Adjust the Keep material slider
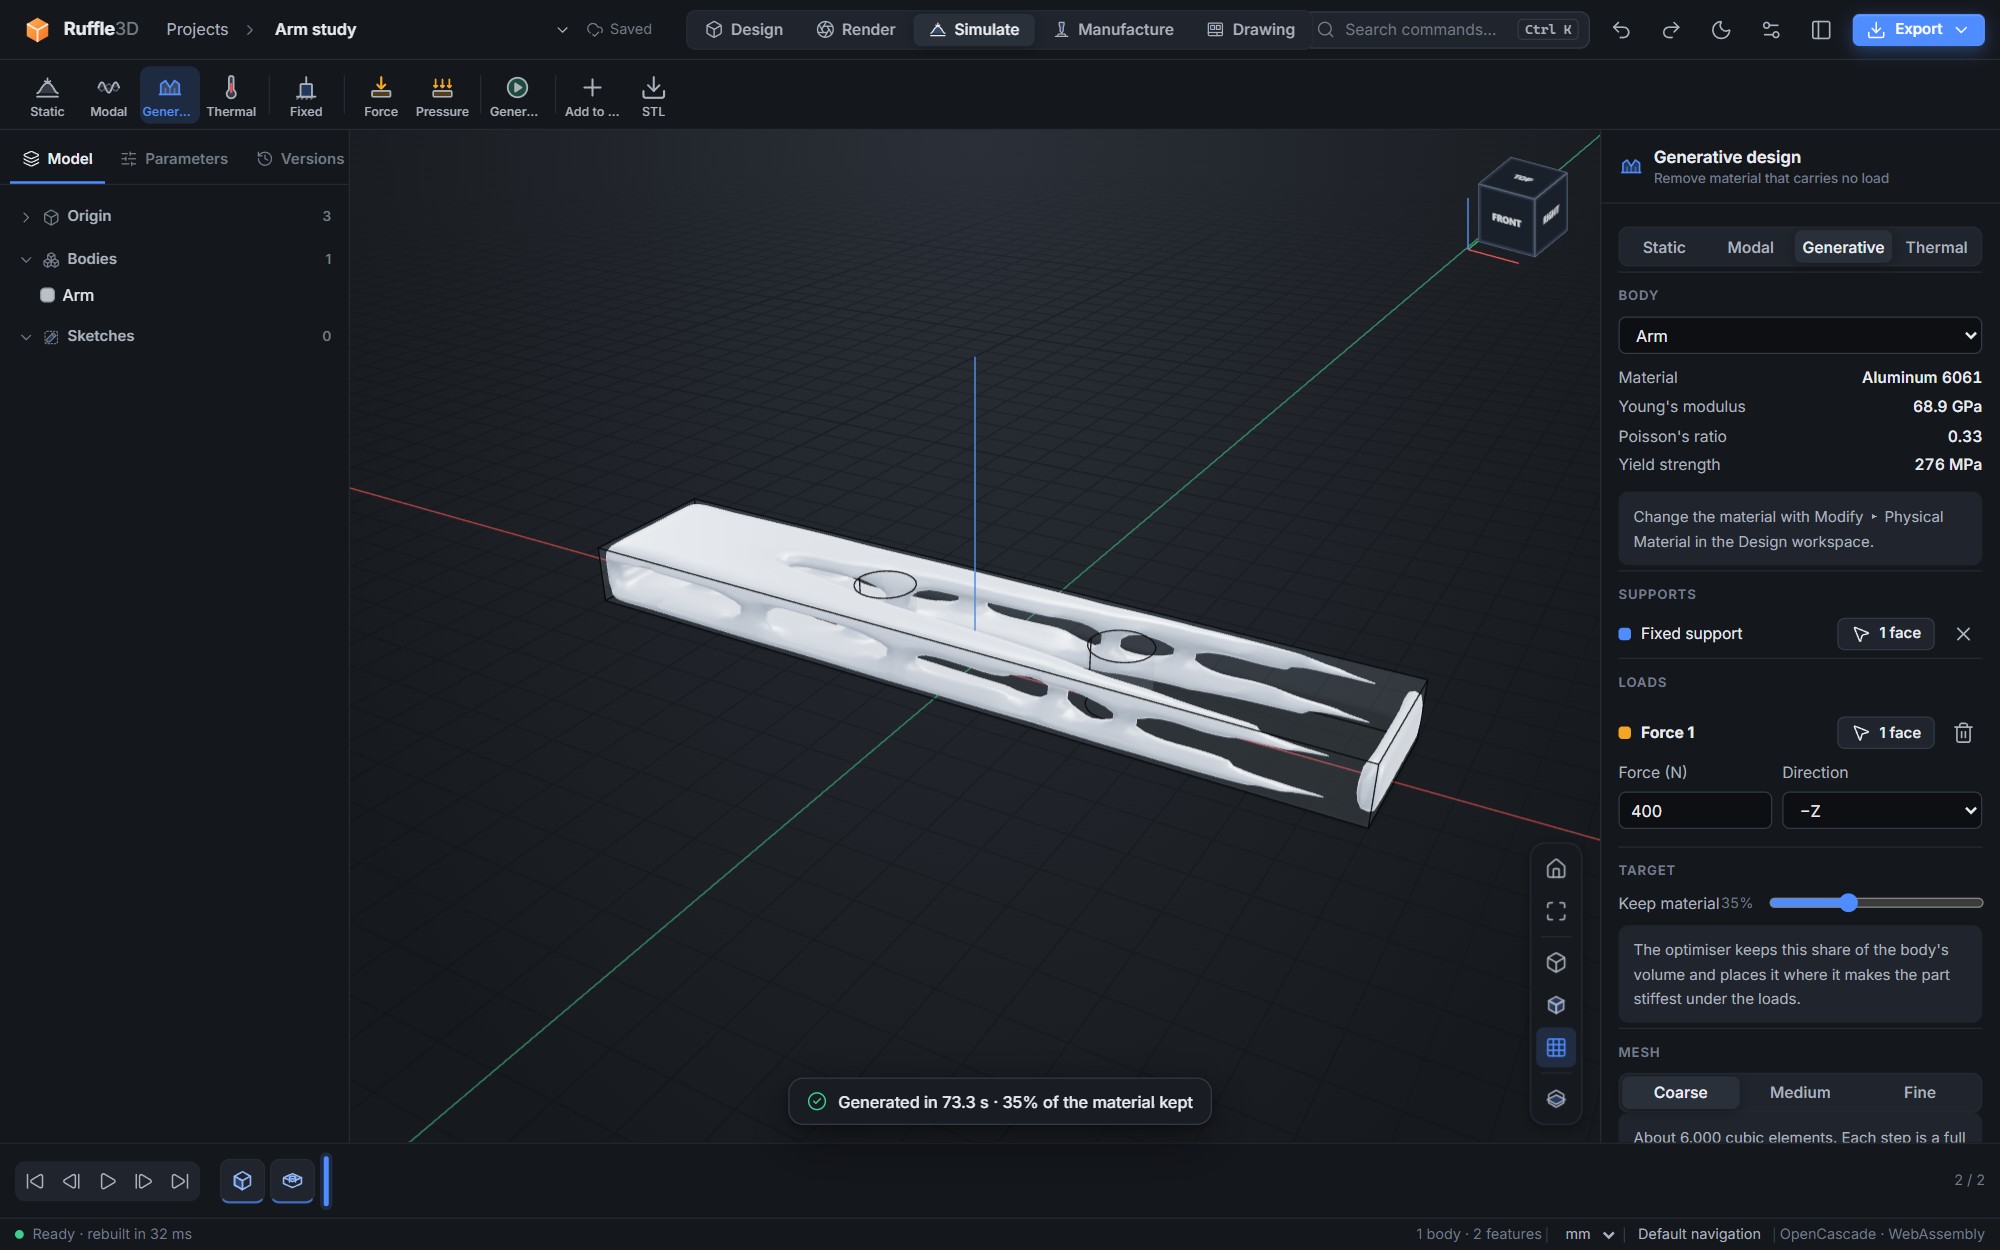The width and height of the screenshot is (2000, 1250). (x=1875, y=903)
